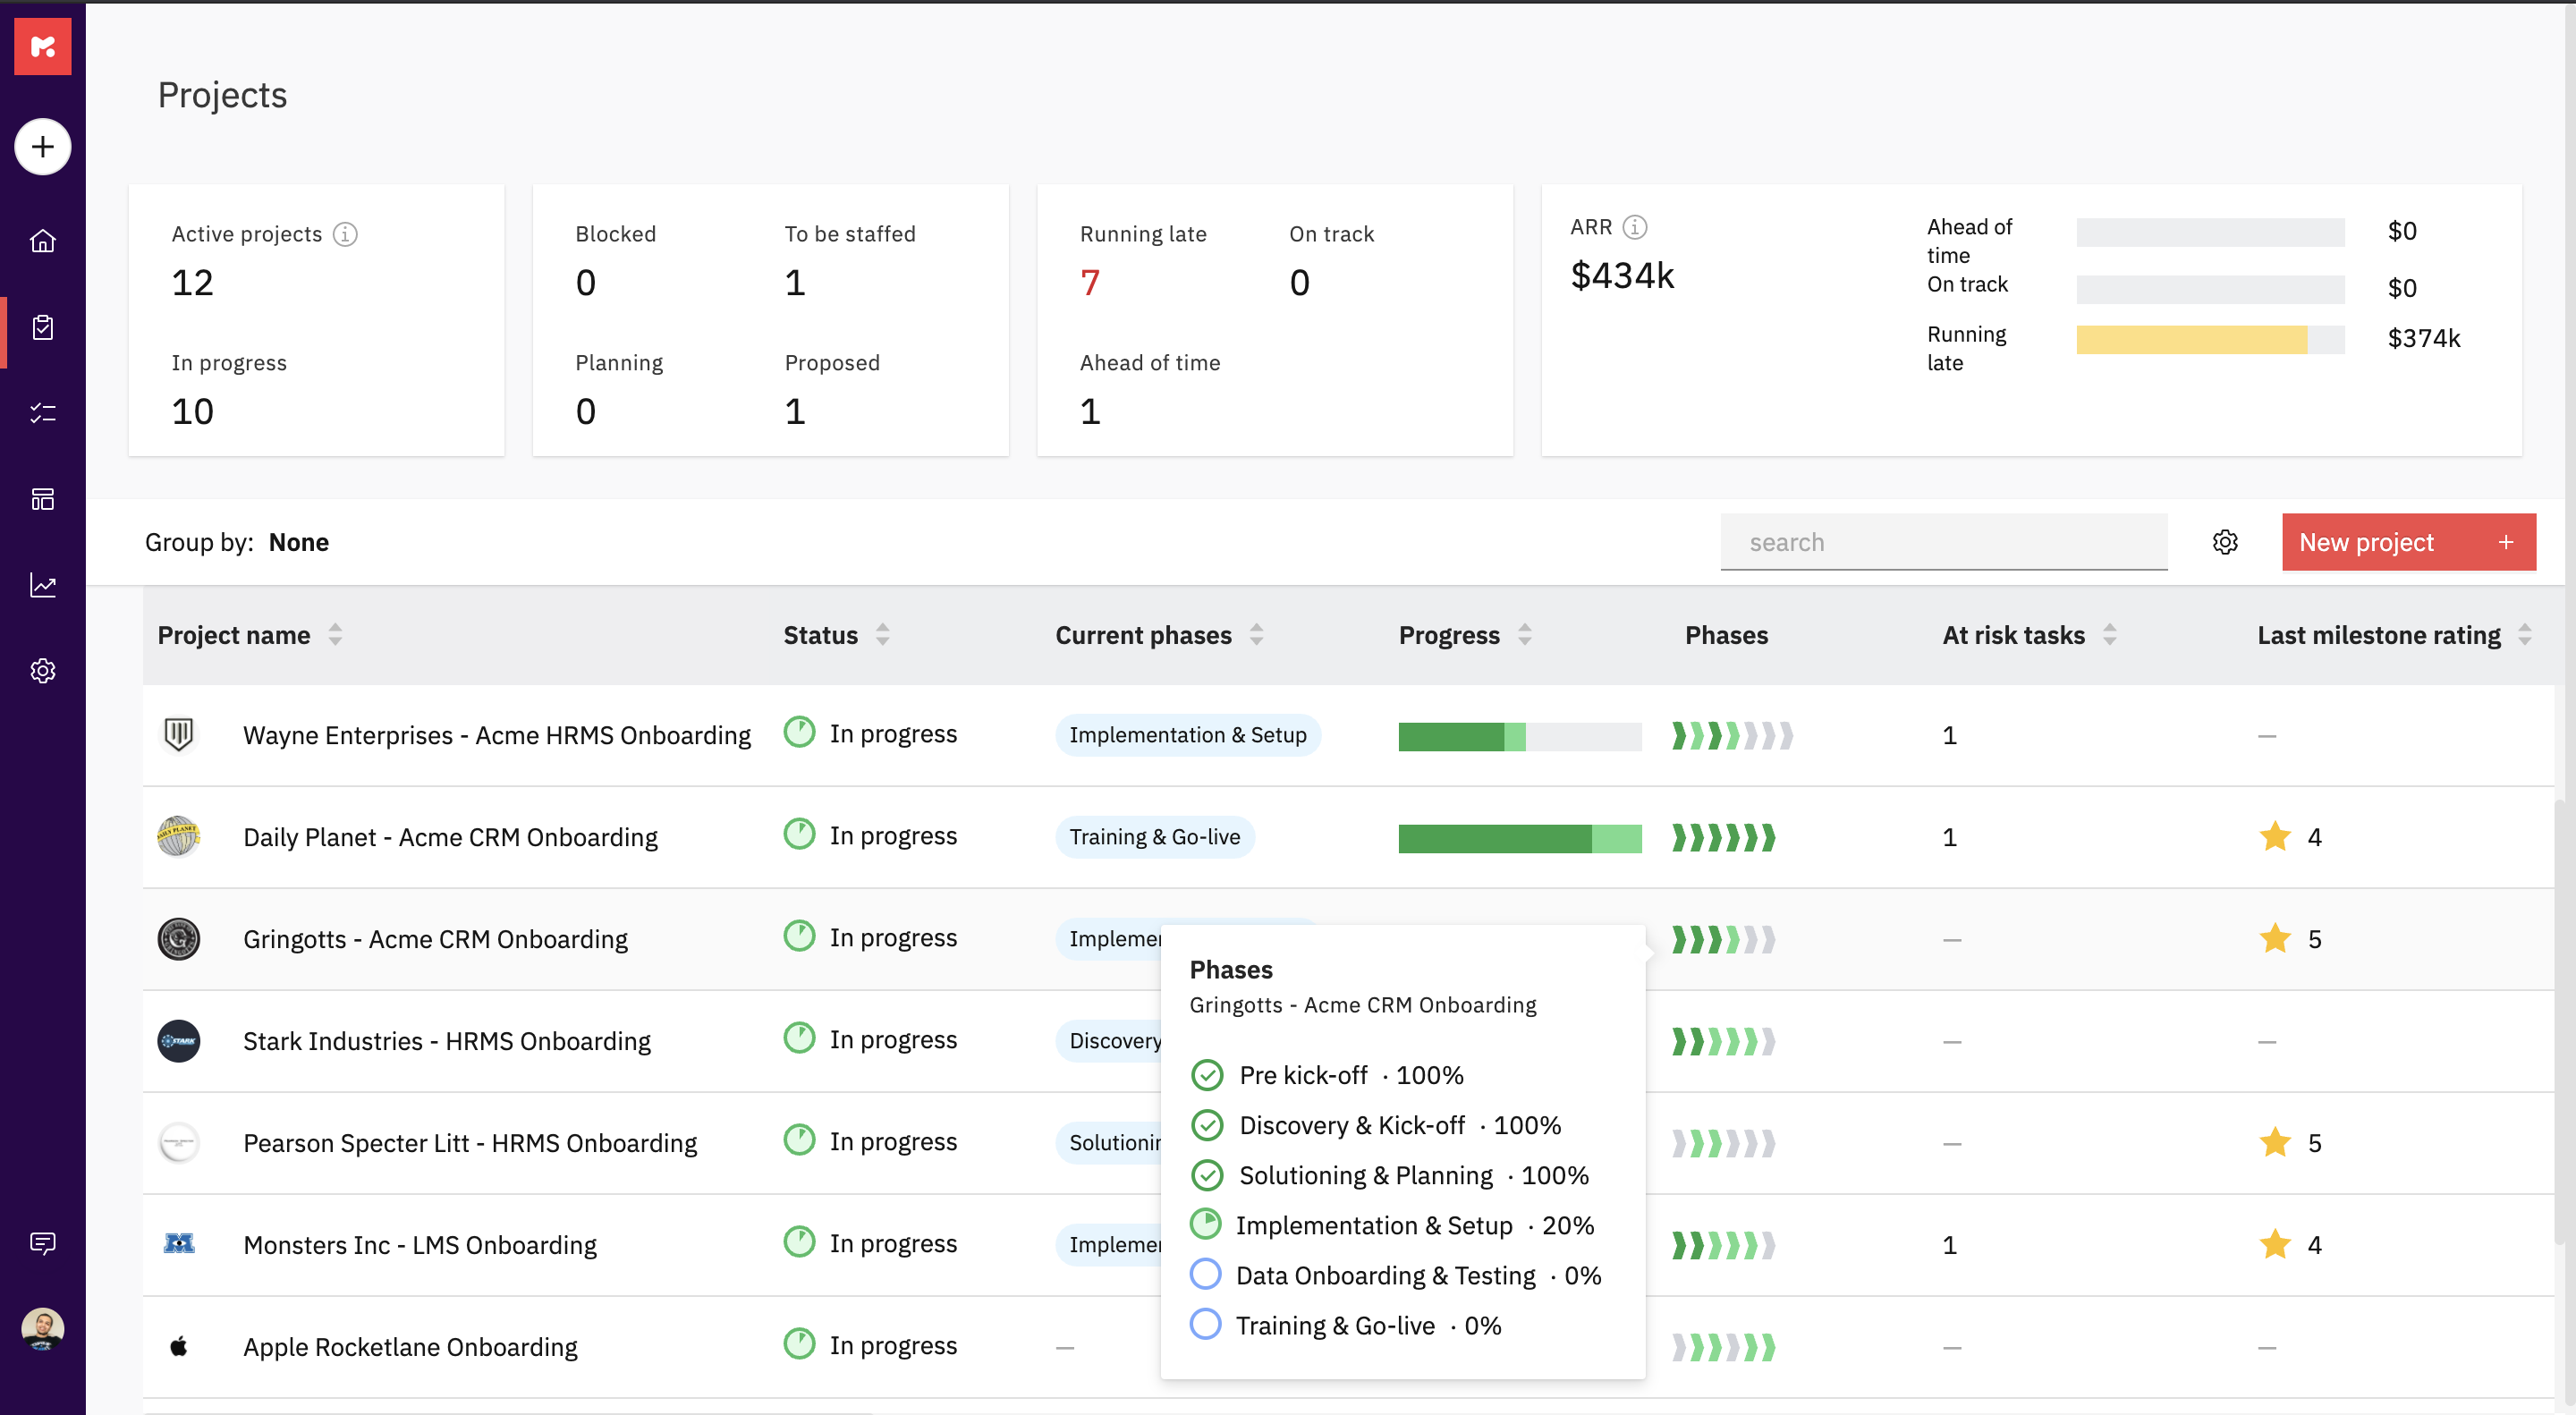2576x1415 pixels.
Task: Open user profile avatar at sidebar bottom
Action: click(x=42, y=1329)
